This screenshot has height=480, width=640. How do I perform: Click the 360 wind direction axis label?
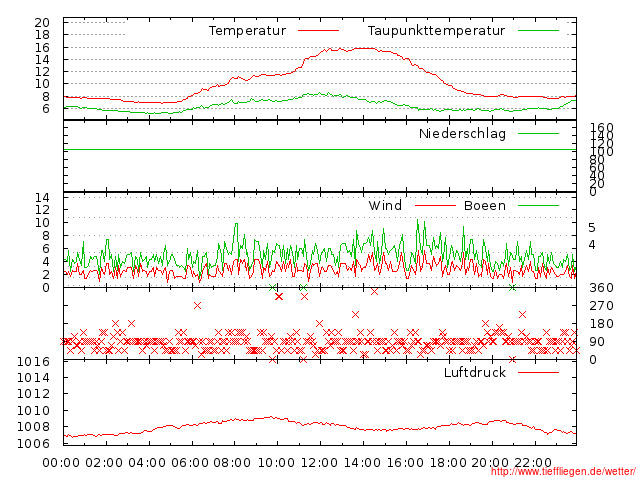[601, 288]
